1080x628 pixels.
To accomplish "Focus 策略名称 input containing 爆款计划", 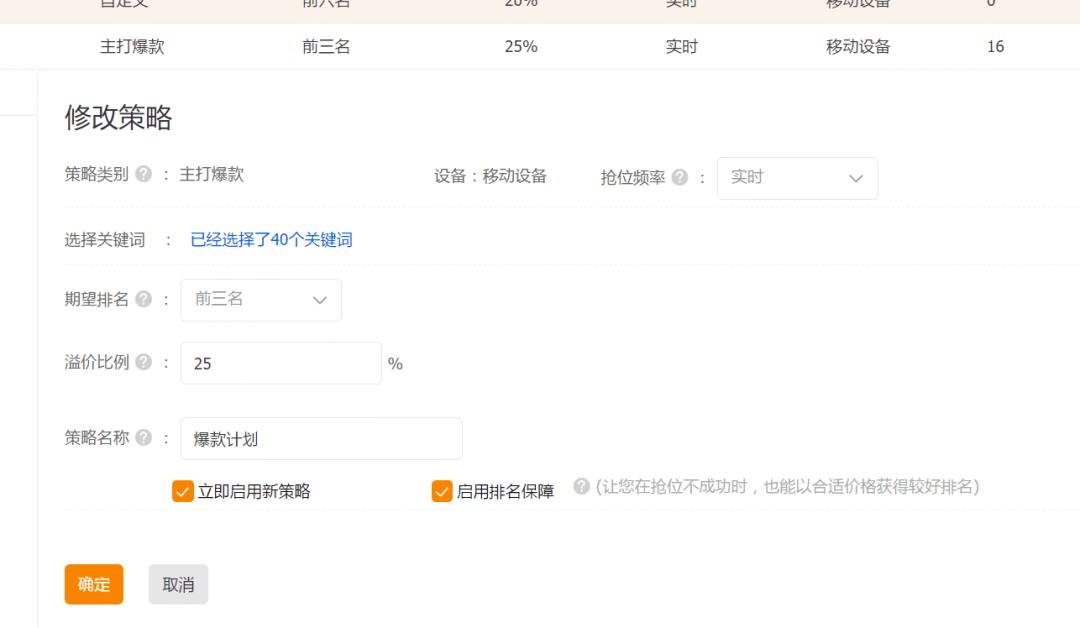I will click(321, 439).
